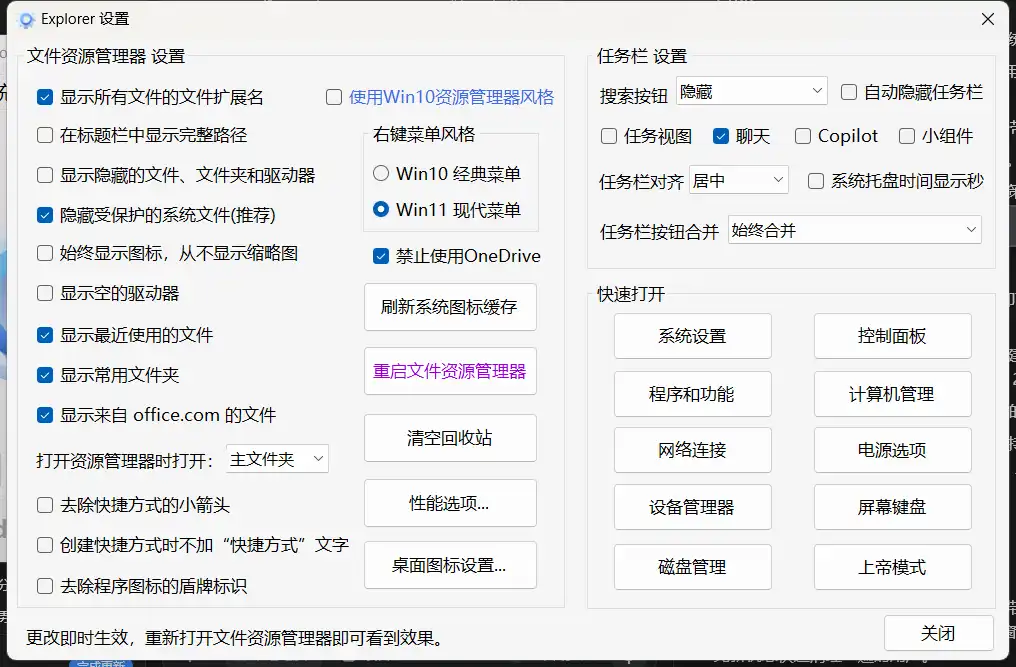Screen dimensions: 1016x667
Task: Close the Explorer 设置 dialog with X
Action: [x=987, y=19]
